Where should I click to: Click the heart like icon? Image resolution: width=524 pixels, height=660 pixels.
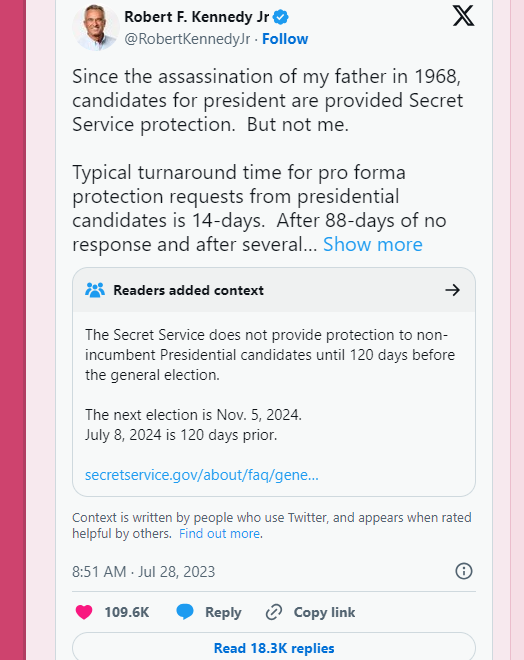click(x=84, y=612)
